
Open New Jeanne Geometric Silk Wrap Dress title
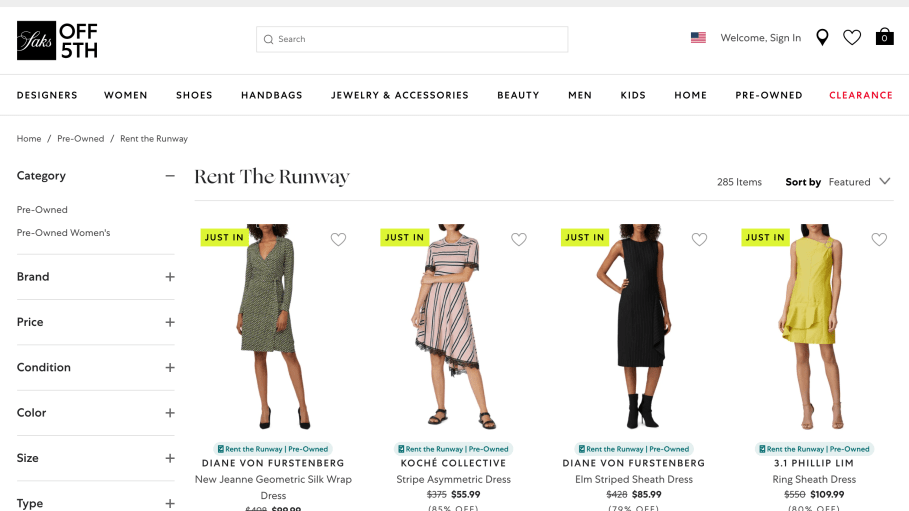(273, 487)
